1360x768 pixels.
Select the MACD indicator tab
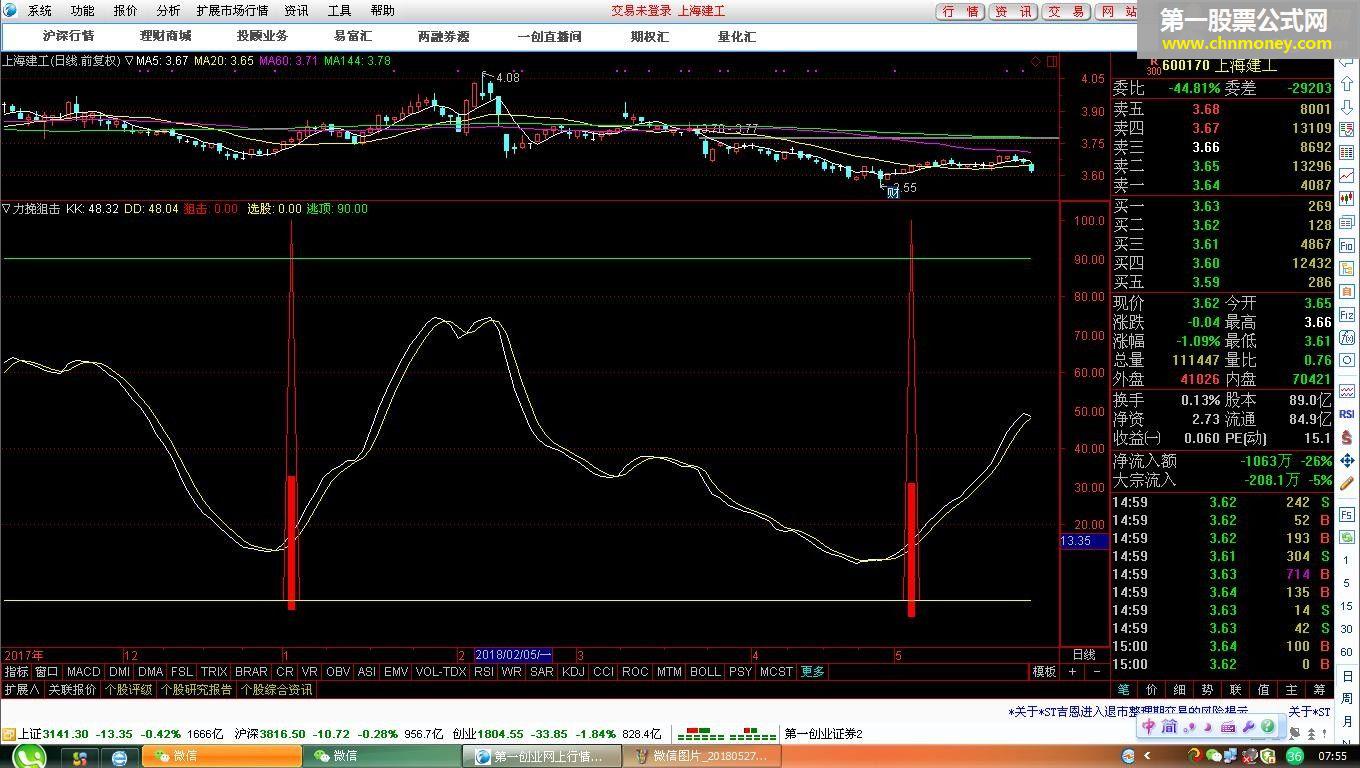(84, 672)
